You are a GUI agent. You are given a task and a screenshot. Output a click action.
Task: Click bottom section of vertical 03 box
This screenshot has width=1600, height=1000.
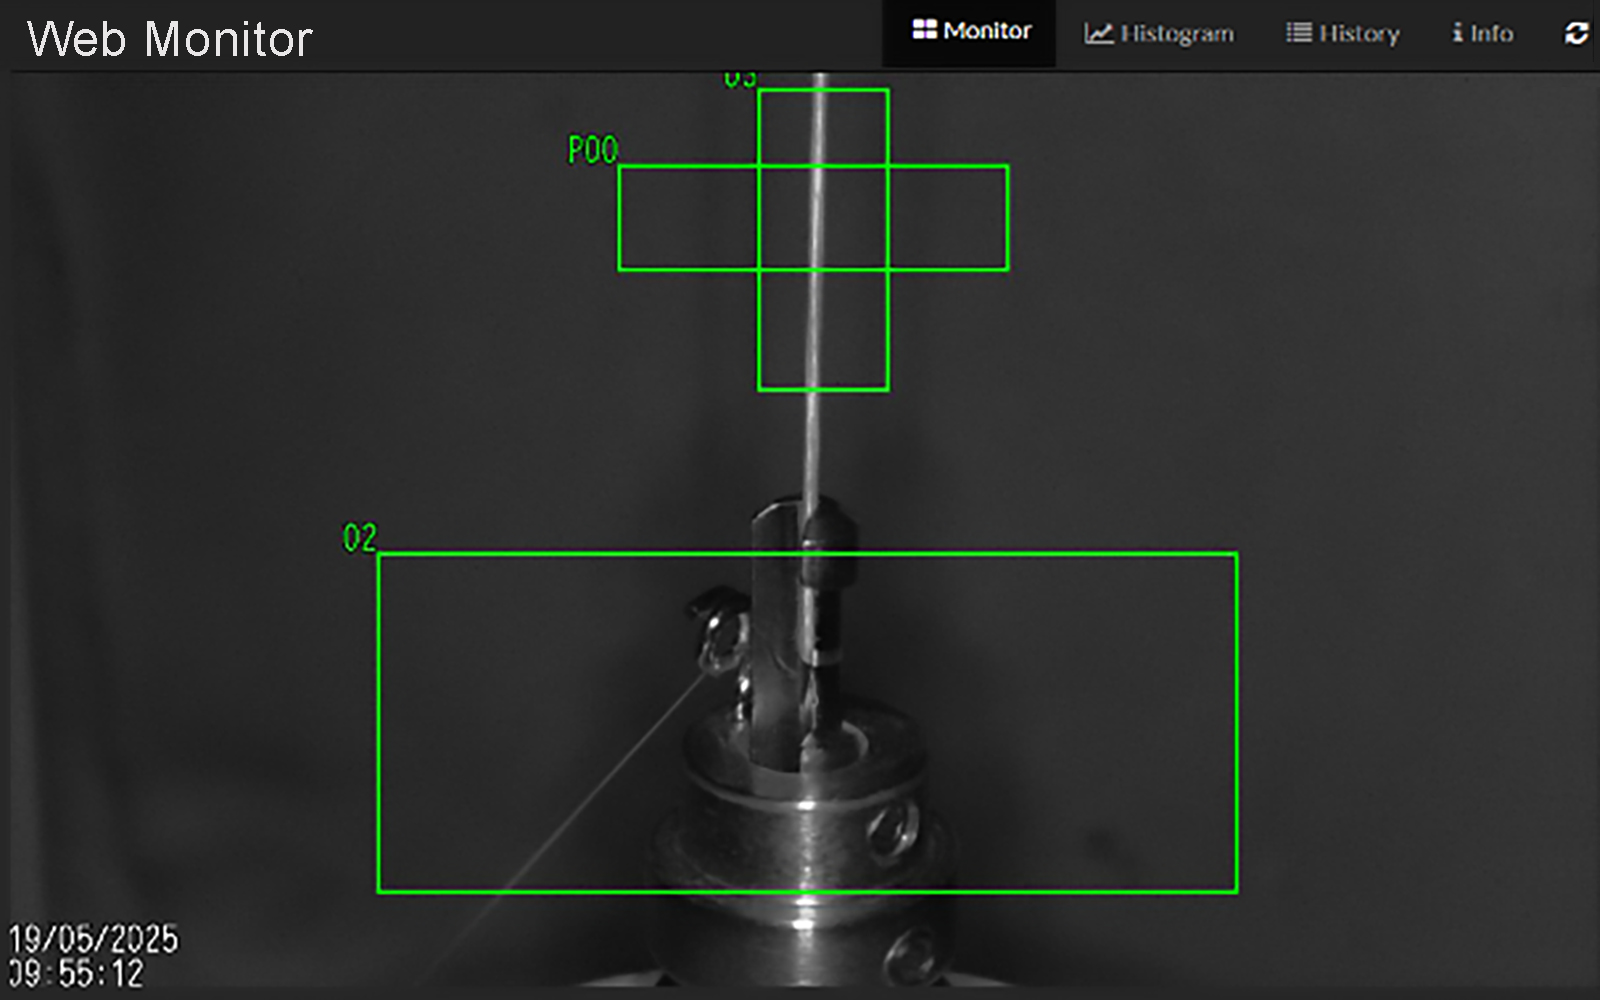823,330
